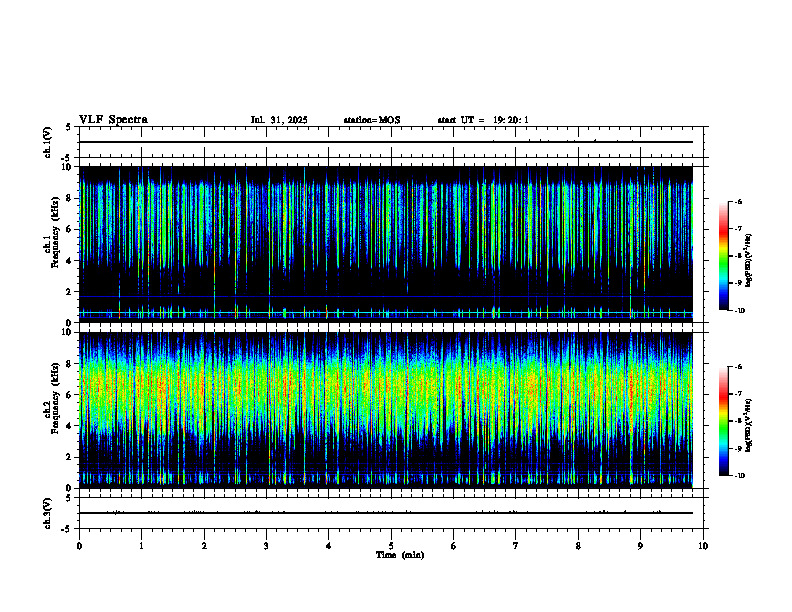792x612 pixels.
Task: Click the ch.2 spectrogram panel at 5 minutes
Action: click(391, 410)
